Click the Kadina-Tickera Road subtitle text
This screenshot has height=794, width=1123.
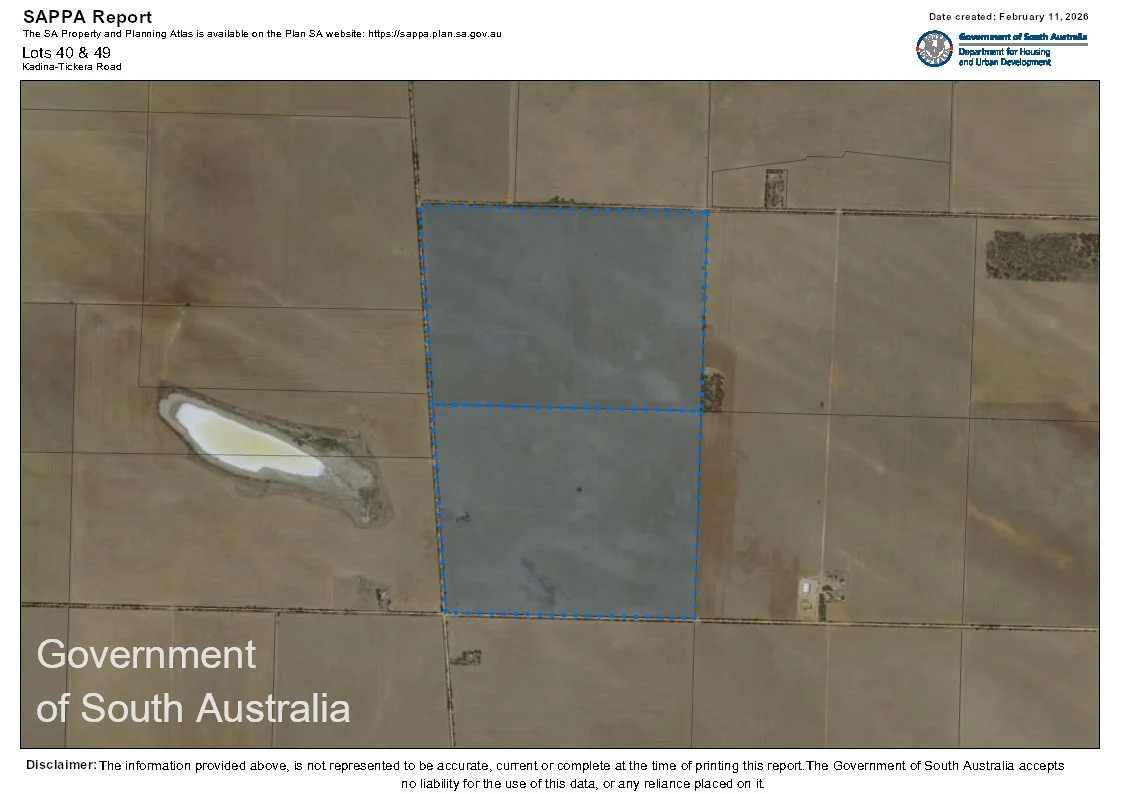pyautogui.click(x=70, y=66)
